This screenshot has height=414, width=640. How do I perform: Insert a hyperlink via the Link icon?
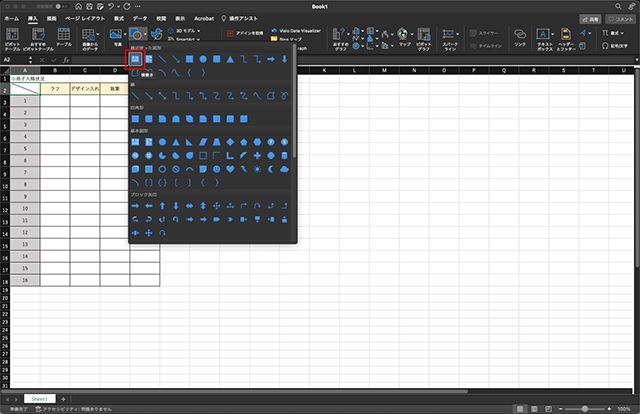(520, 37)
